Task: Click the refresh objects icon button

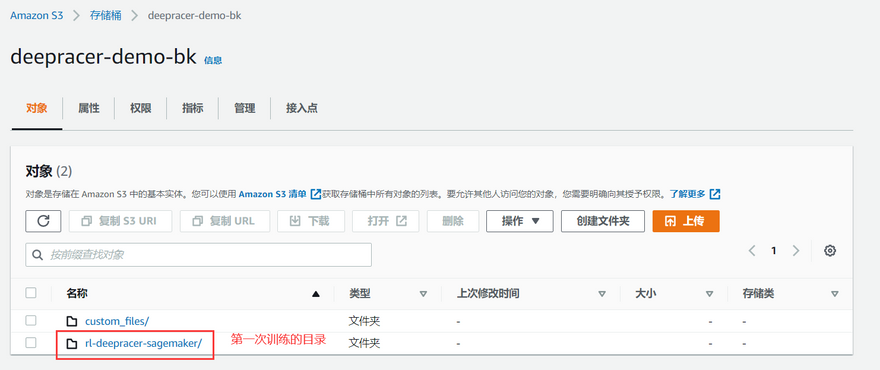Action: point(43,221)
